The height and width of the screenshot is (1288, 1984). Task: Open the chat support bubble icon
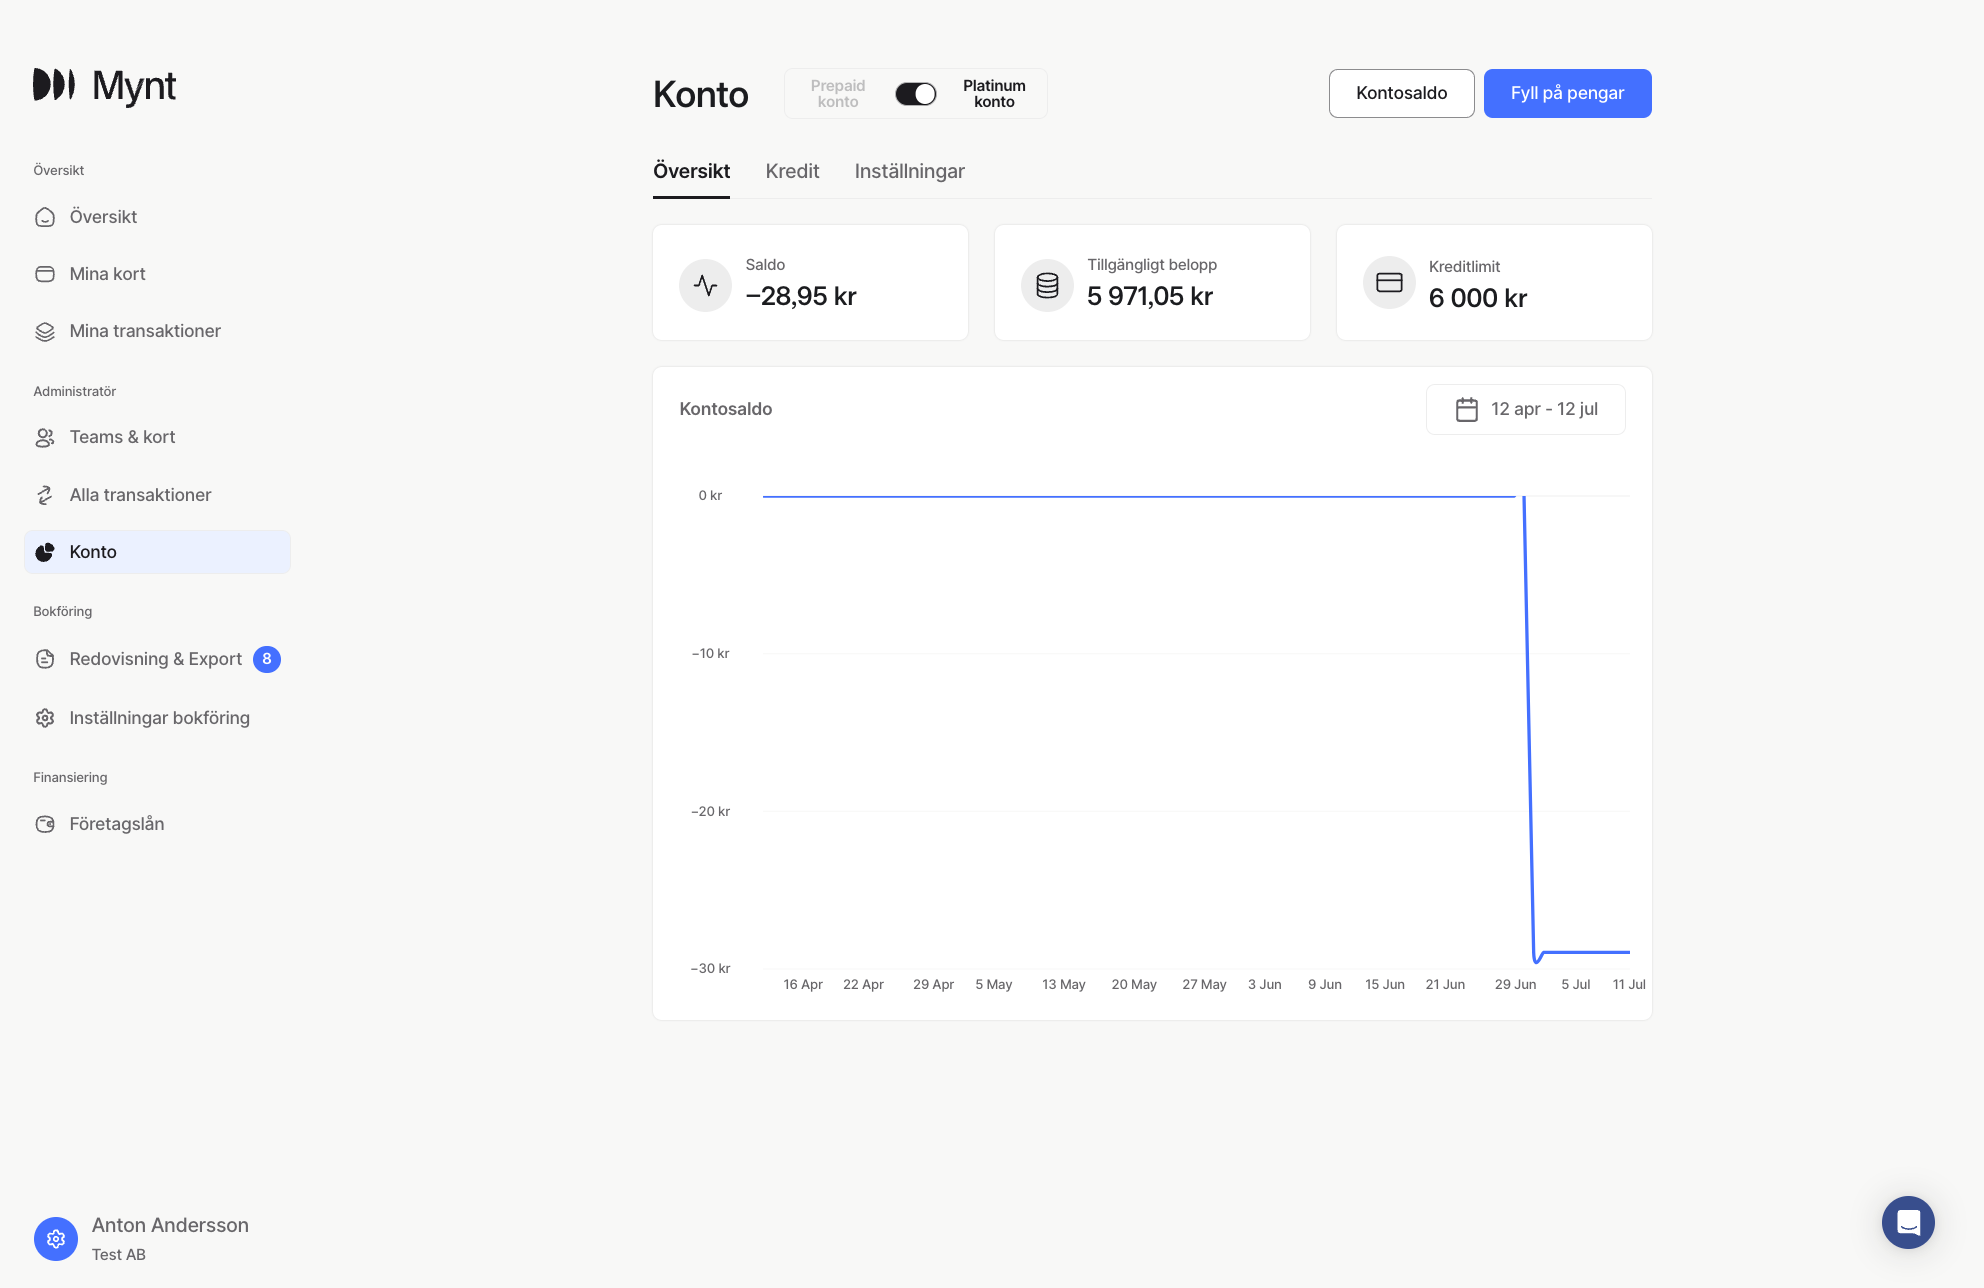pos(1907,1222)
